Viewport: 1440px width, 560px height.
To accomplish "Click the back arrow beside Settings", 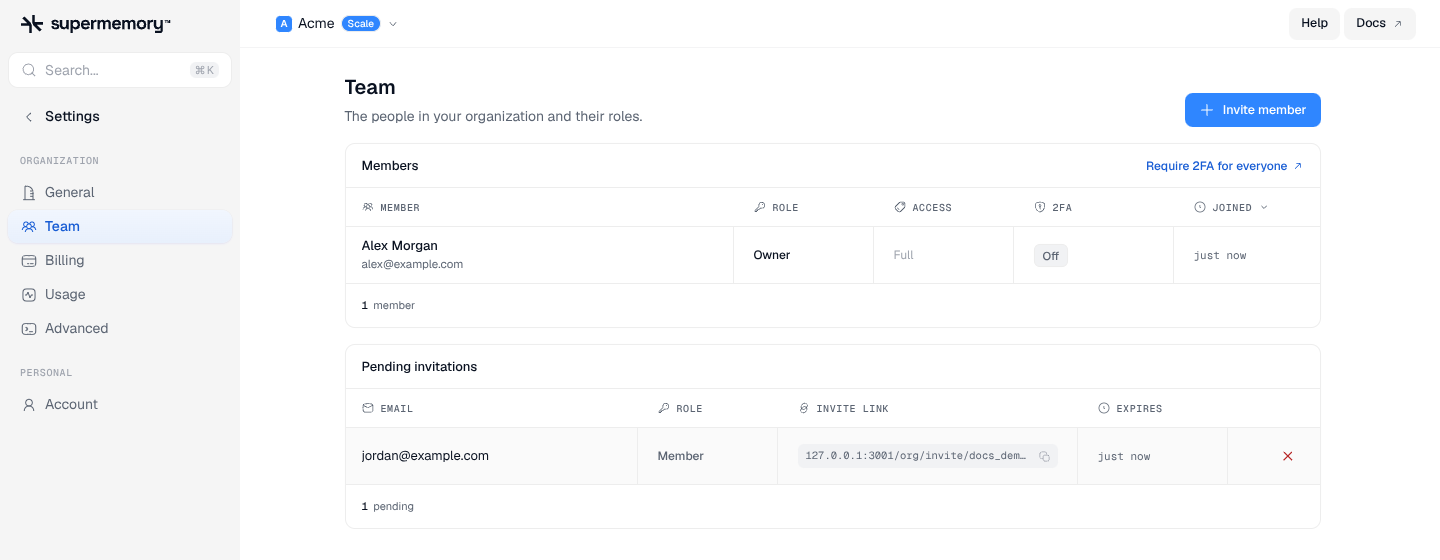I will 29,116.
